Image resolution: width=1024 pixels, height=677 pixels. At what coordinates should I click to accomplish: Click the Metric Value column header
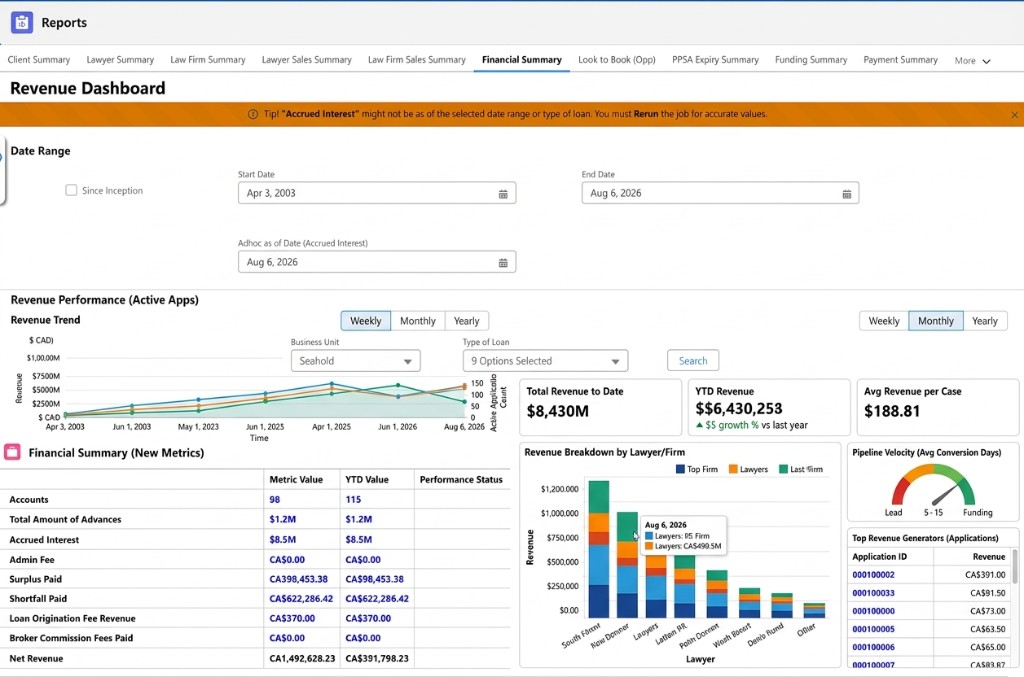click(x=296, y=479)
